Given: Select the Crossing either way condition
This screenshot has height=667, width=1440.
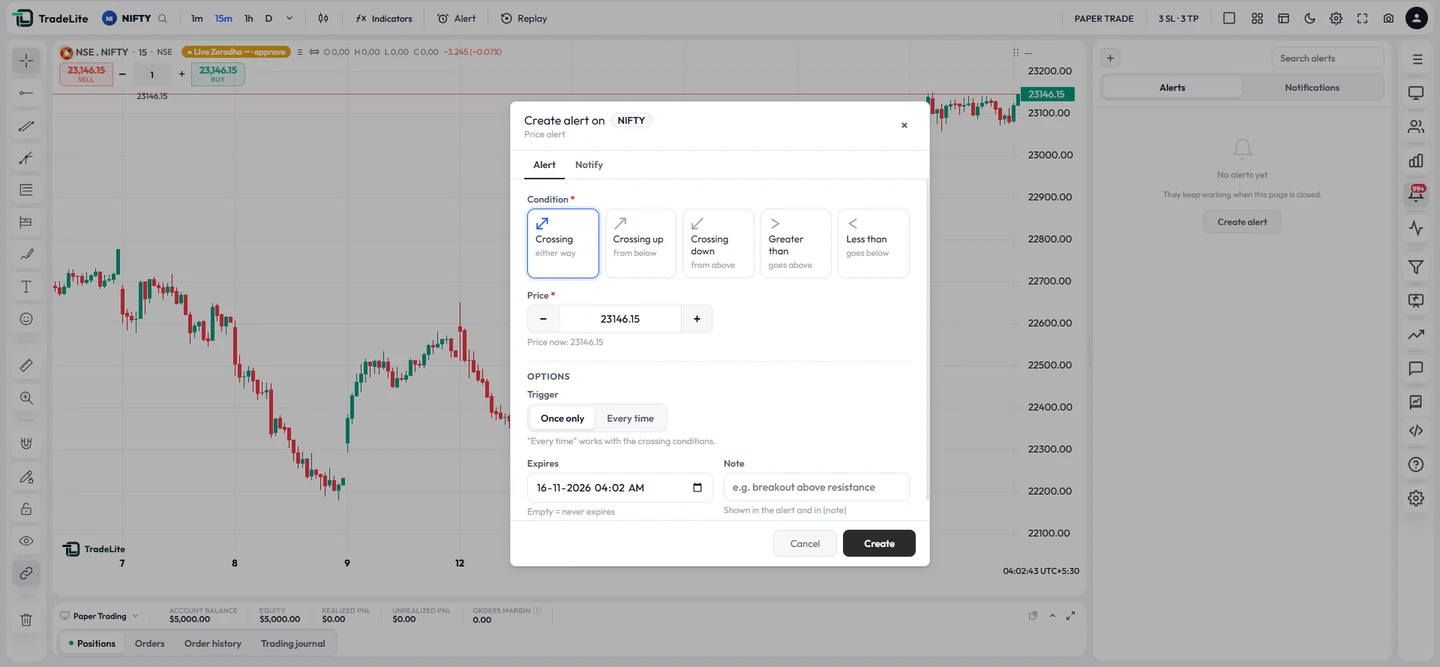Looking at the screenshot, I should tap(563, 243).
